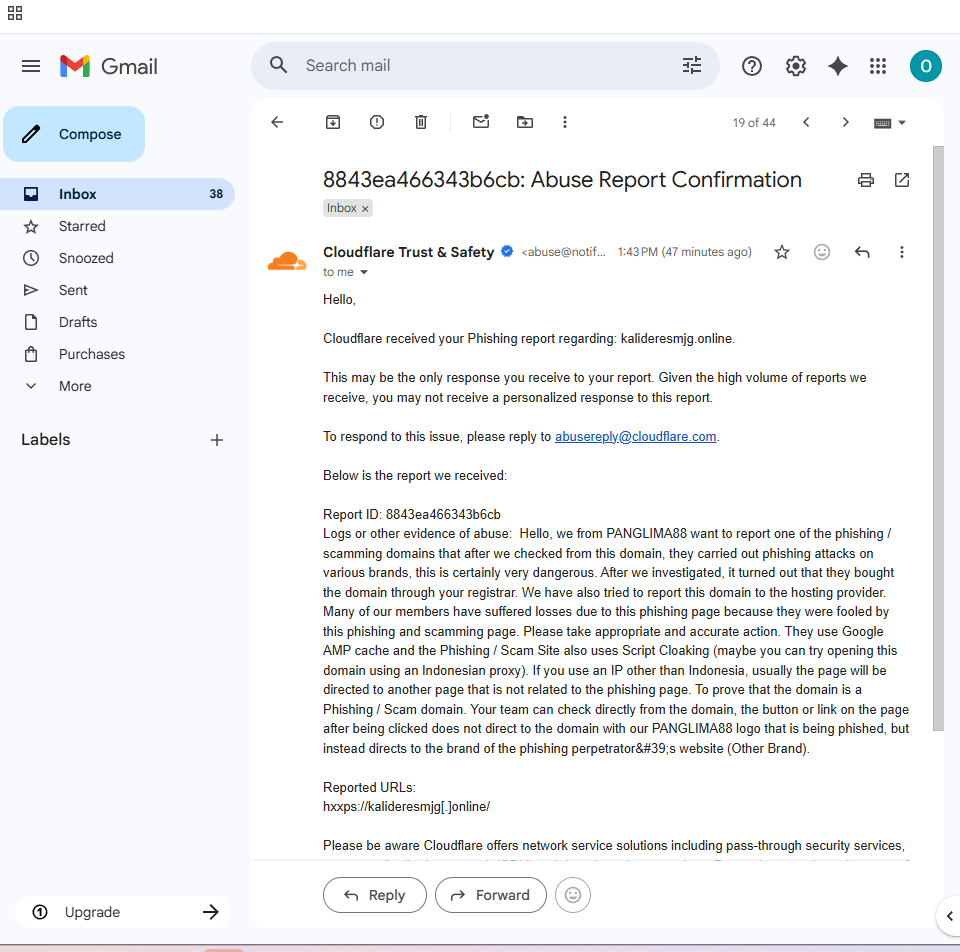960x952 pixels.
Task: Click reported URL hxxps://kalideresmjg[.]online/
Action: point(407,806)
